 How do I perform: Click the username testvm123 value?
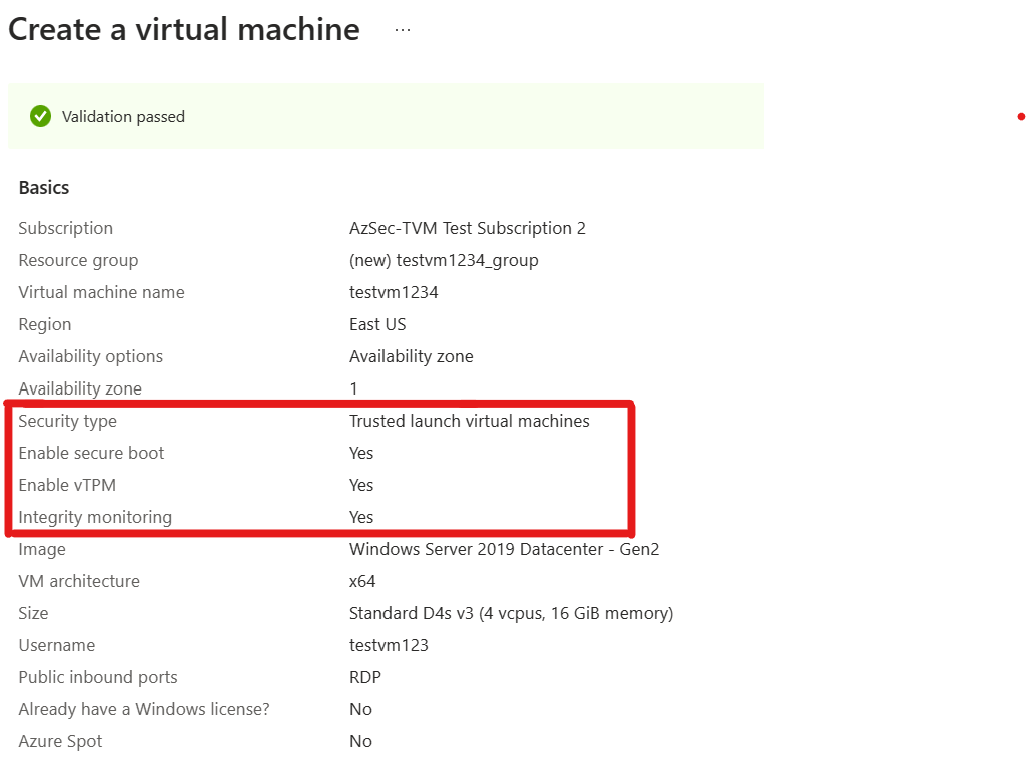click(x=389, y=645)
